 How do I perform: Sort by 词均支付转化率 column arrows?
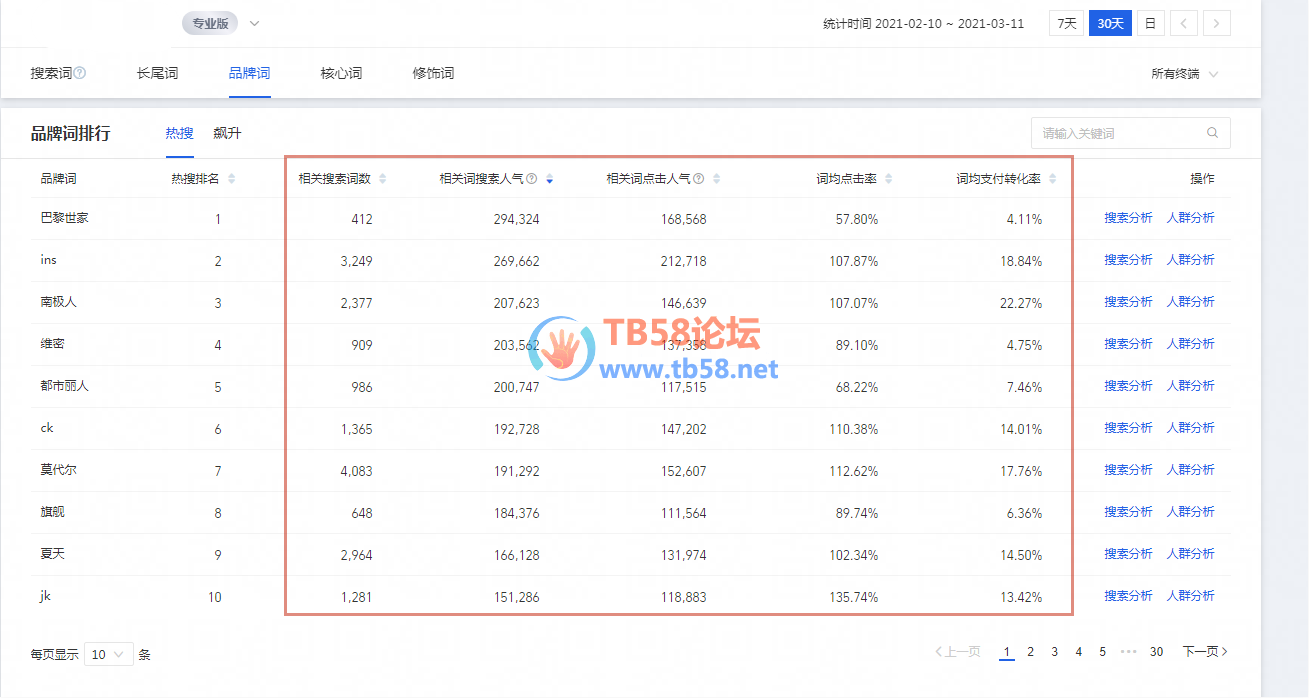pos(1052,179)
